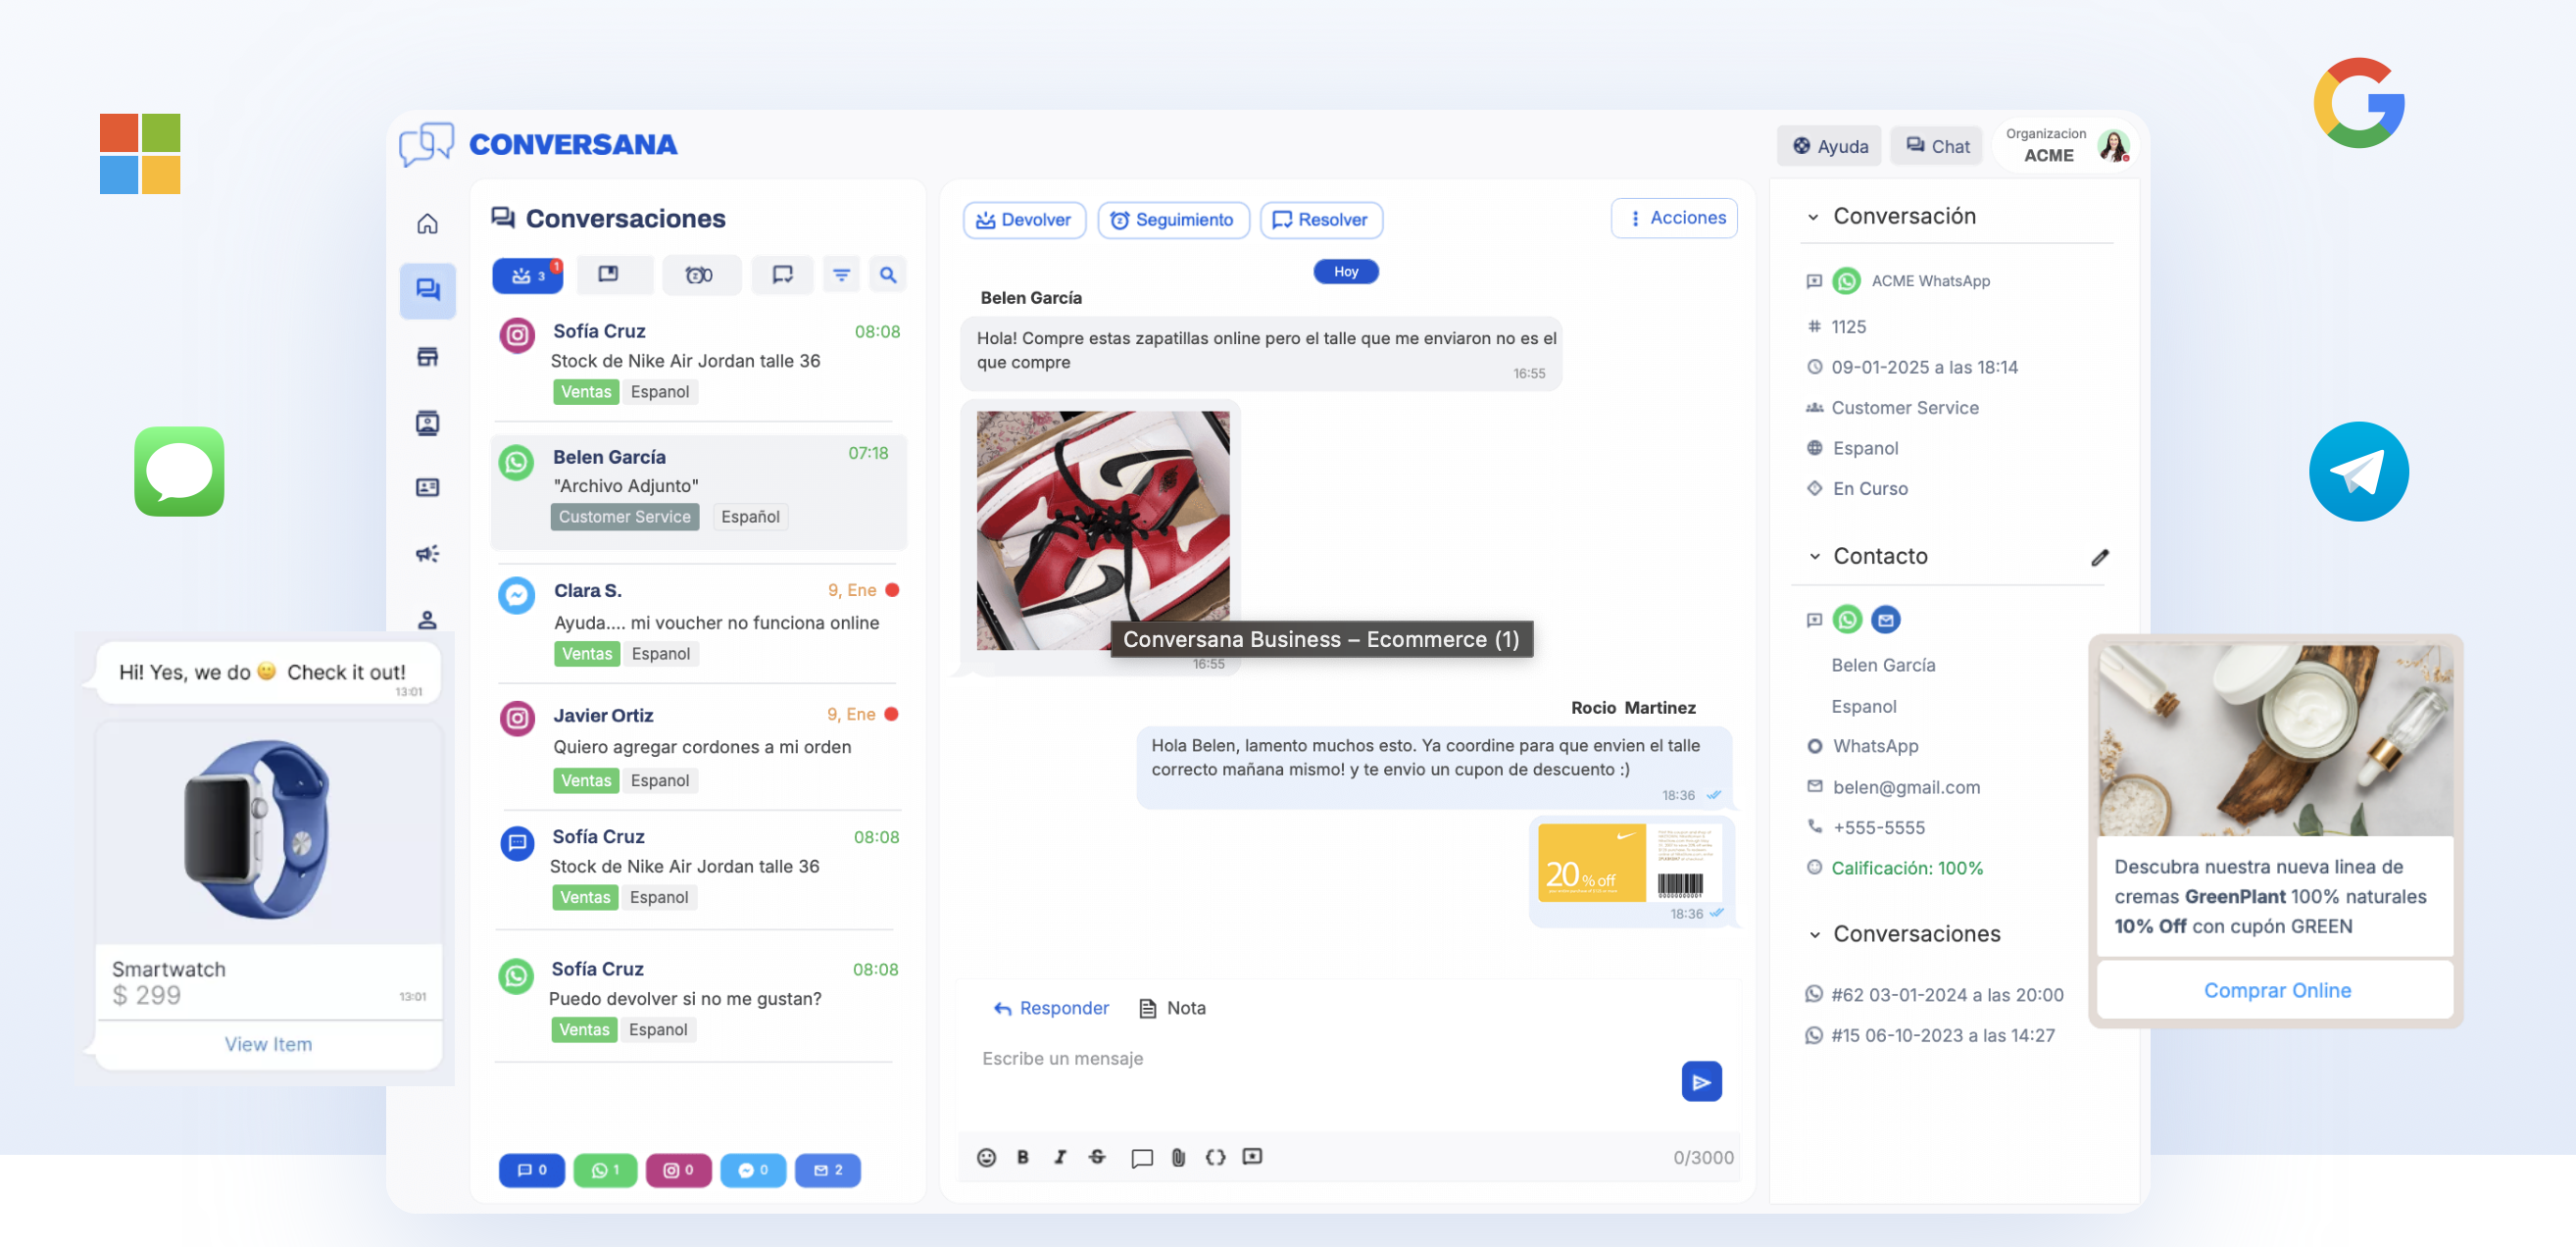
Task: Click the Calificación: 100% rating
Action: click(x=1906, y=868)
